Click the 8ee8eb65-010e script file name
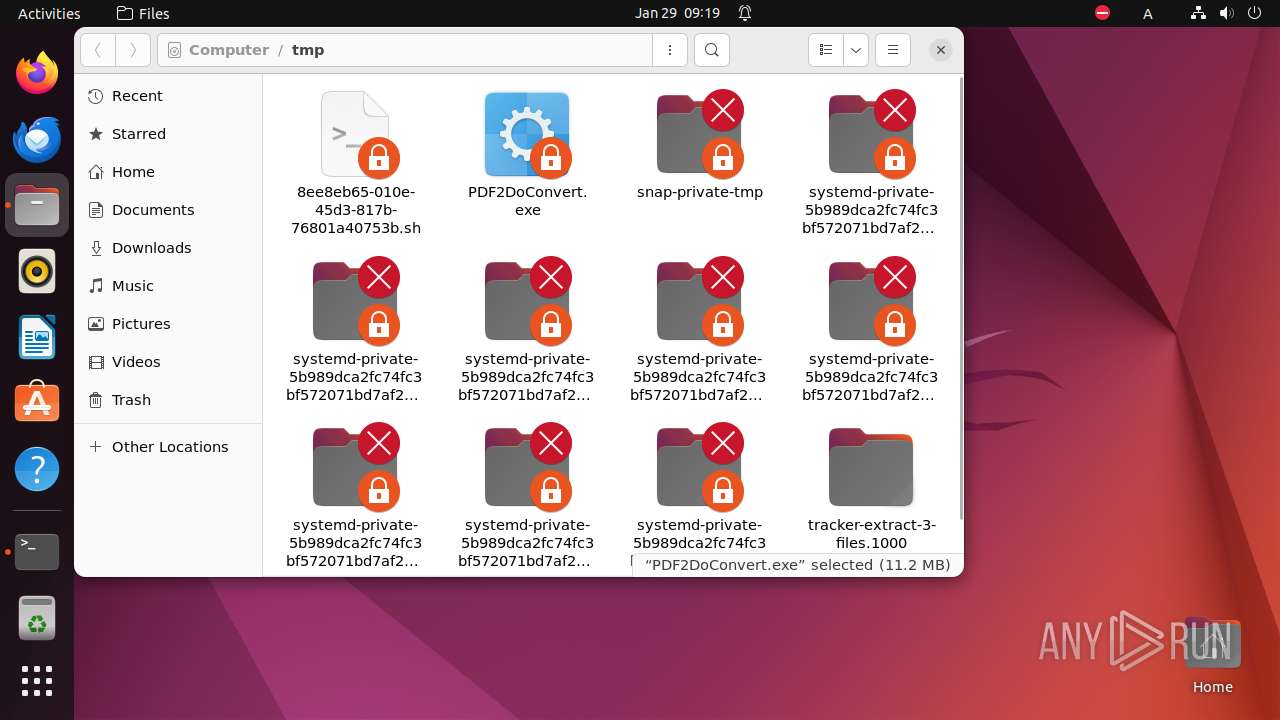Viewport: 1280px width, 720px height. click(x=356, y=210)
